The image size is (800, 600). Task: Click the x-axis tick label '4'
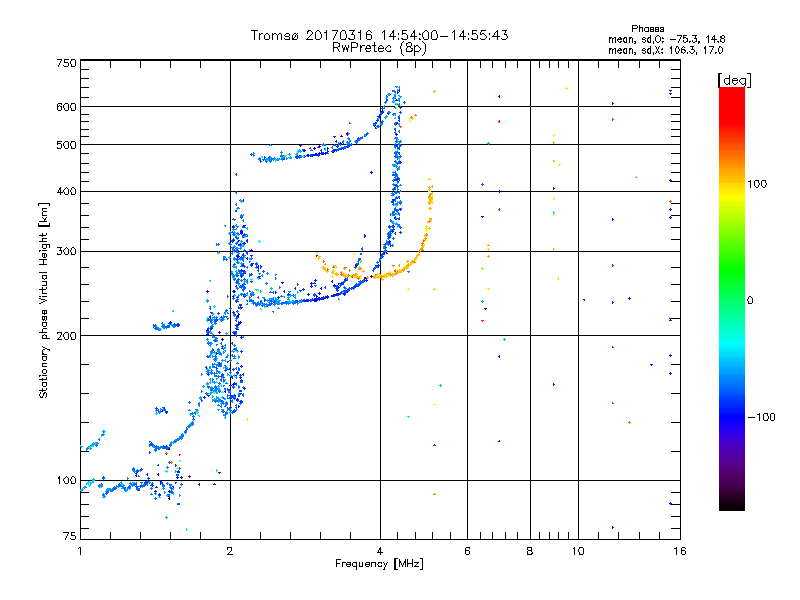tap(380, 551)
